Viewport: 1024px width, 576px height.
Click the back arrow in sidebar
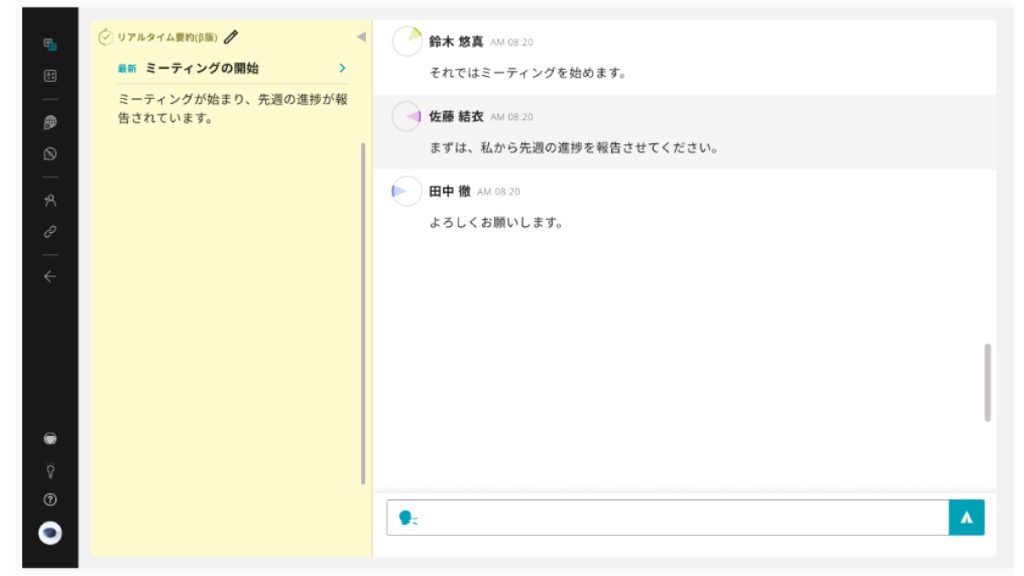50,277
